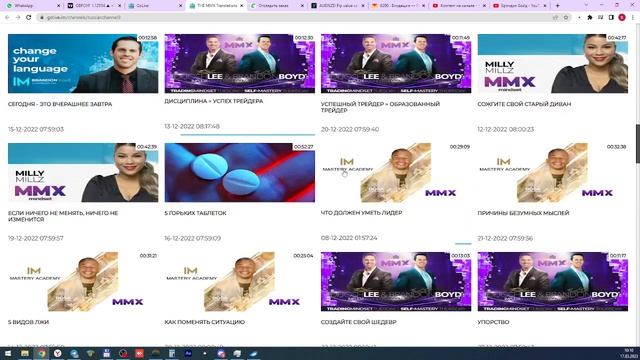Switch to the AUDNZD Pip value tab
Viewport: 640px width, 360px height.
tap(338, 6)
